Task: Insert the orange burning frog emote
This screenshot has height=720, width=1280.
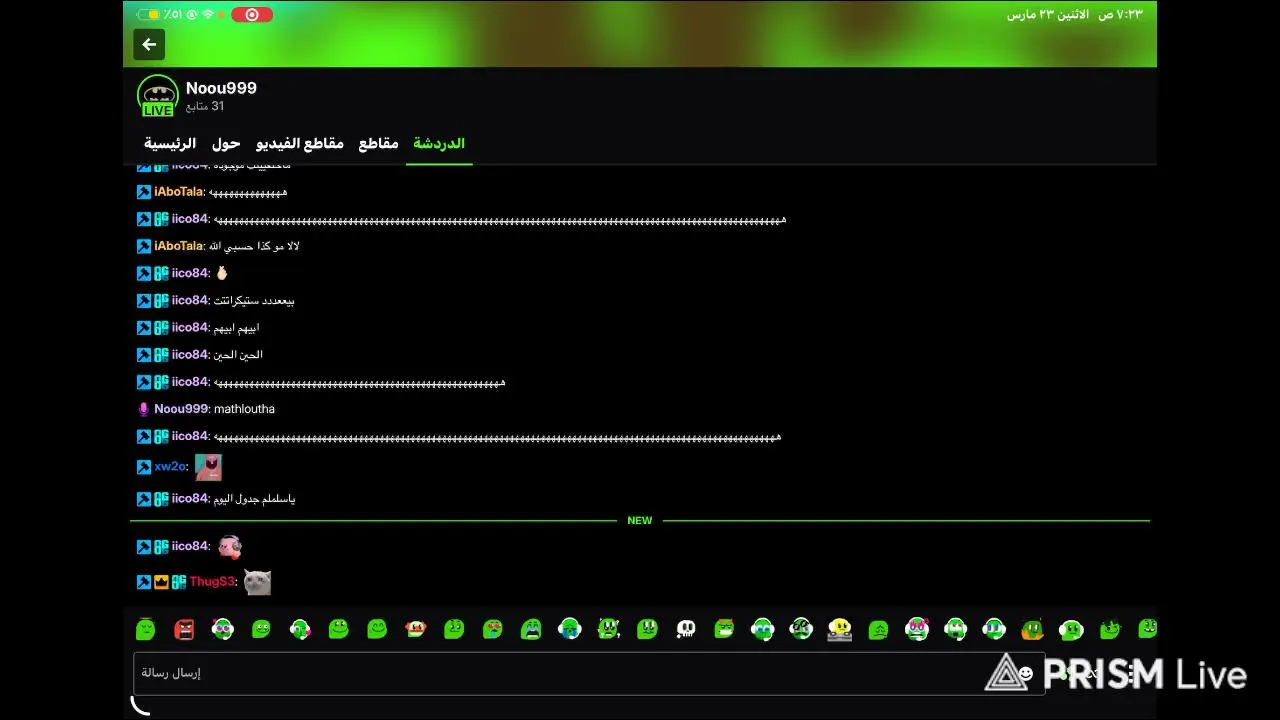Action: [x=1032, y=629]
